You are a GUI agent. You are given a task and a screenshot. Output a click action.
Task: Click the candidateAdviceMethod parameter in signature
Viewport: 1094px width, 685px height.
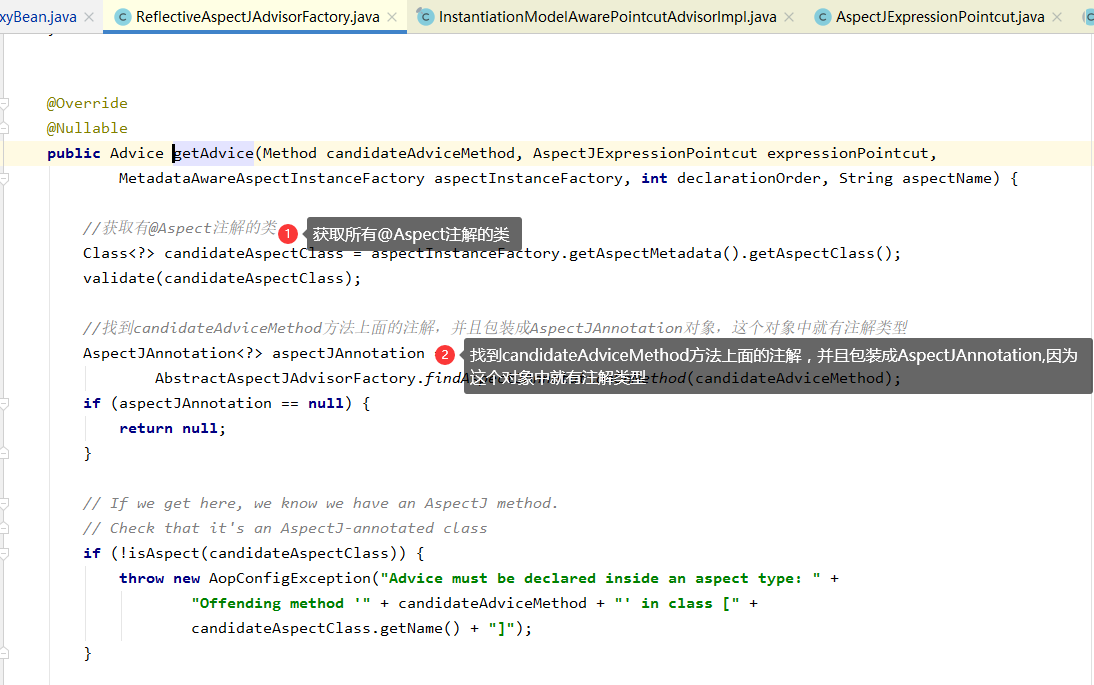point(421,153)
